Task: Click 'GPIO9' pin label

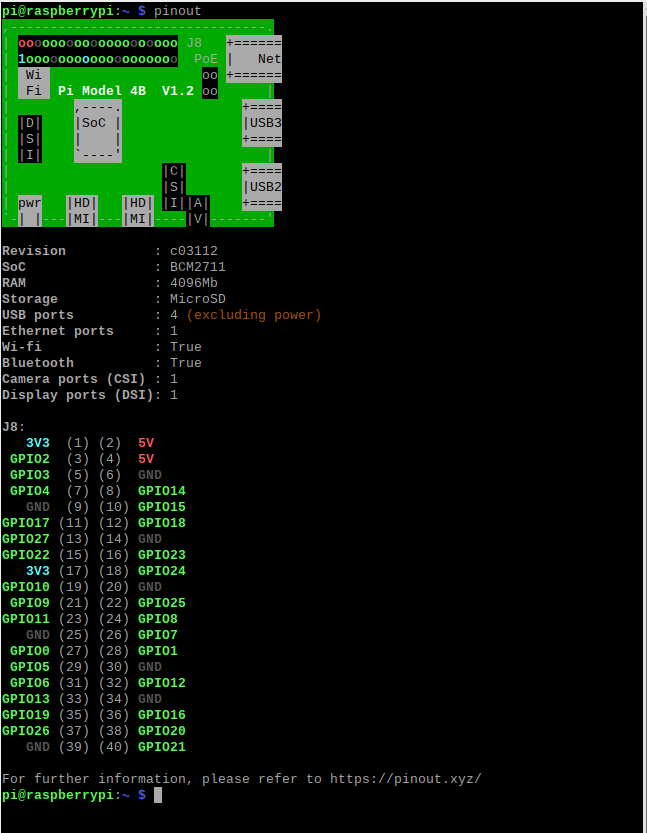Action: pos(30,602)
